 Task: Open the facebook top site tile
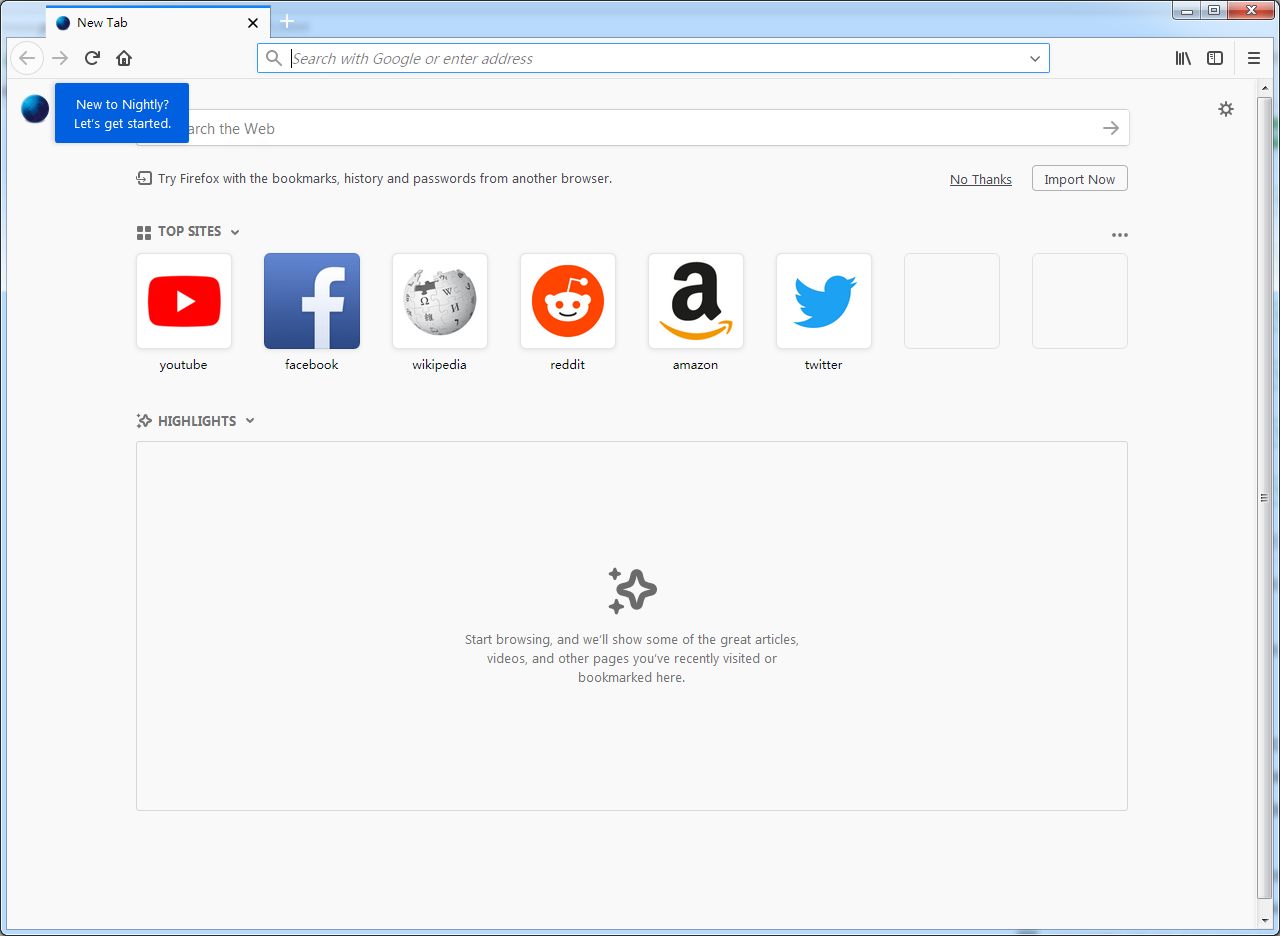coord(312,301)
